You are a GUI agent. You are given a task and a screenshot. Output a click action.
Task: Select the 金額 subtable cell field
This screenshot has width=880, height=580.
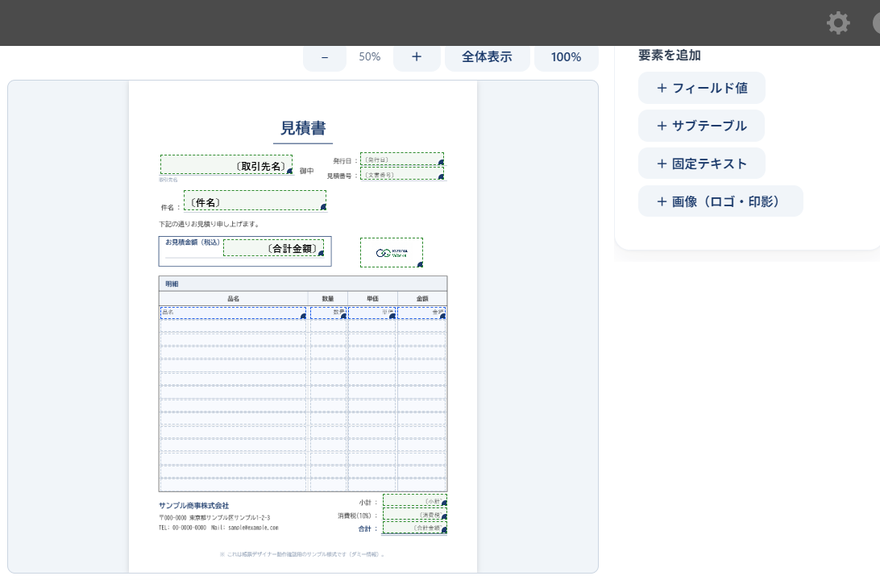click(422, 313)
